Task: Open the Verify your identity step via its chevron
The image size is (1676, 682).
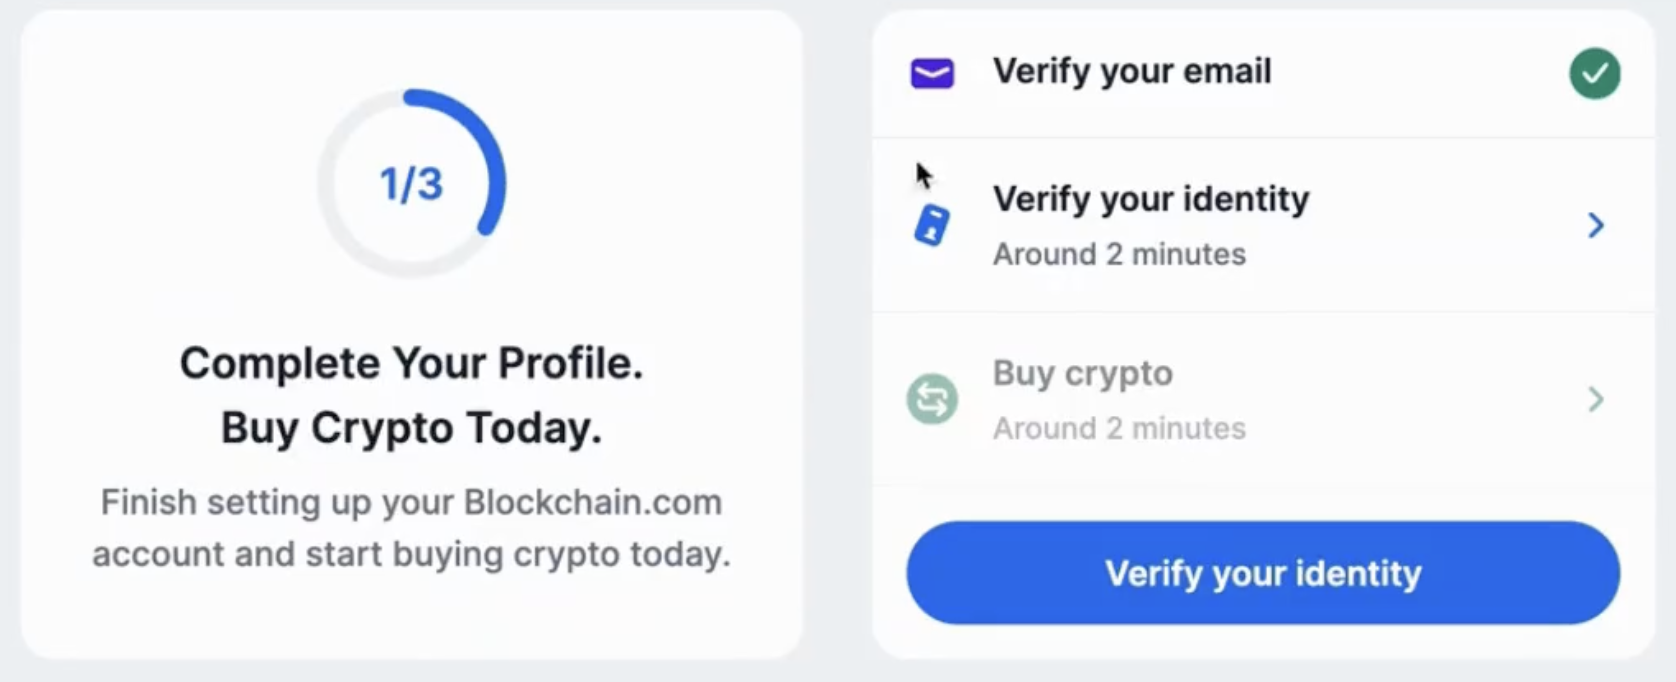Action: click(1595, 226)
